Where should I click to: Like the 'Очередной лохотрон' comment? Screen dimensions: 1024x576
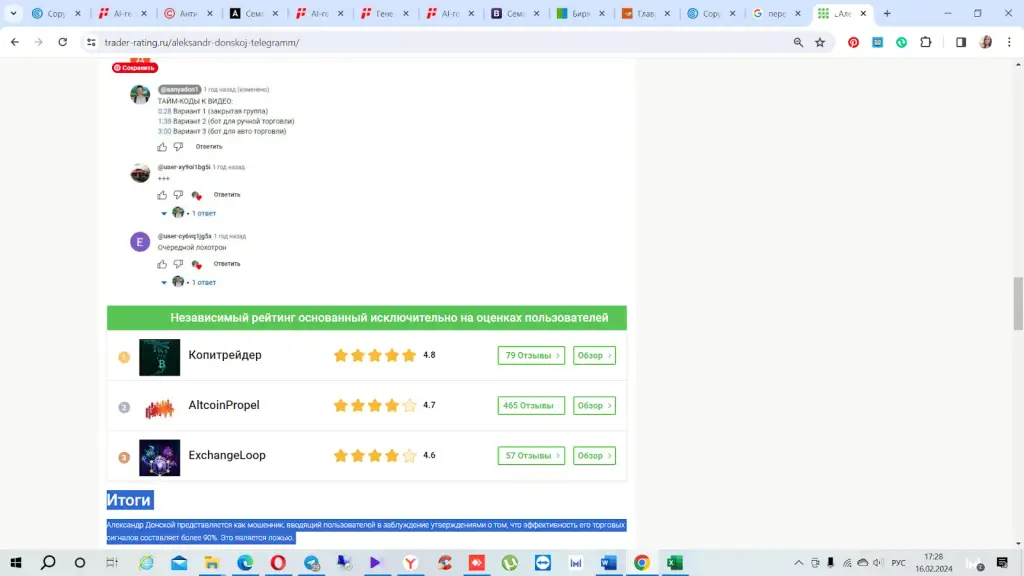[162, 264]
